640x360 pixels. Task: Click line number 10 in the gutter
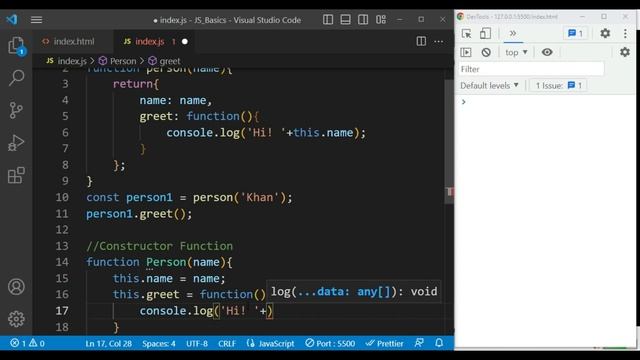pos(62,197)
